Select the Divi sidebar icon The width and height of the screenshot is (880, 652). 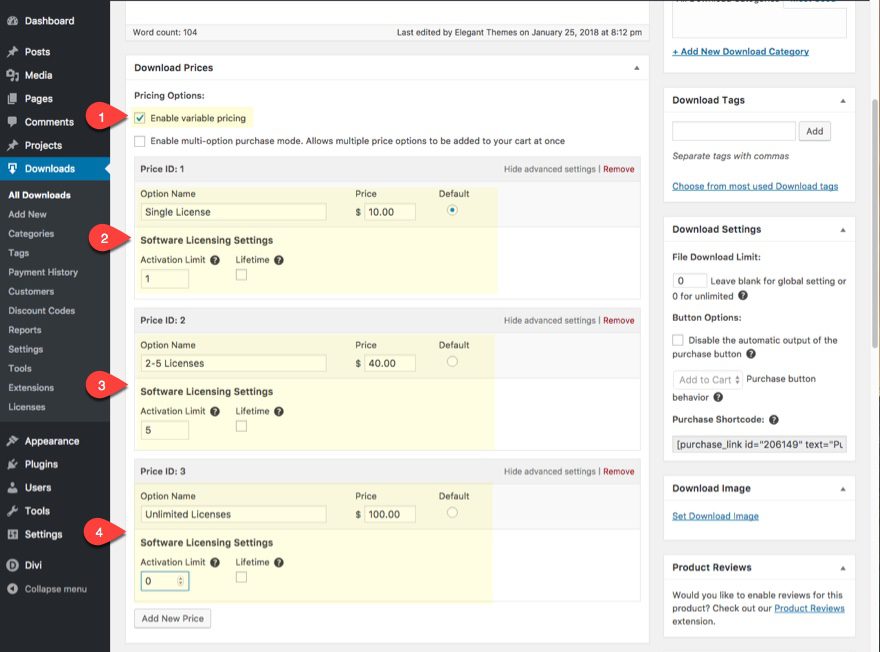(14, 564)
